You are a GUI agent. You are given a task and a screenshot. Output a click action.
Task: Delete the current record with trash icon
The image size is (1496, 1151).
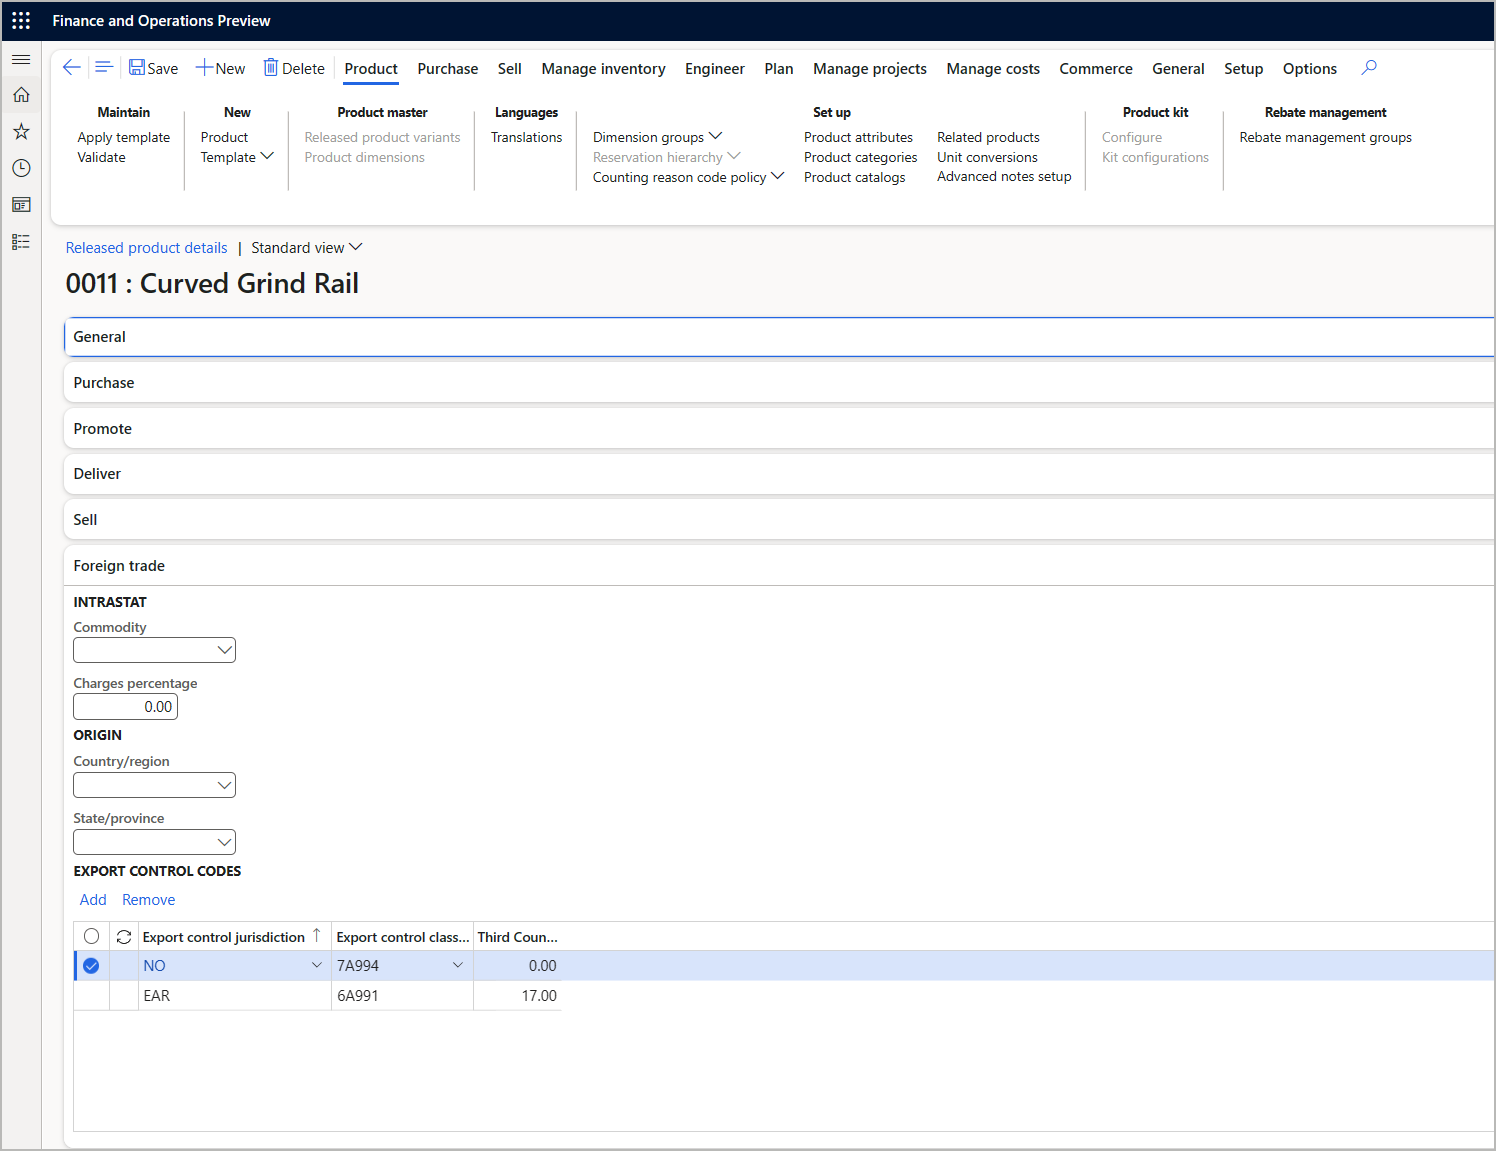click(294, 67)
